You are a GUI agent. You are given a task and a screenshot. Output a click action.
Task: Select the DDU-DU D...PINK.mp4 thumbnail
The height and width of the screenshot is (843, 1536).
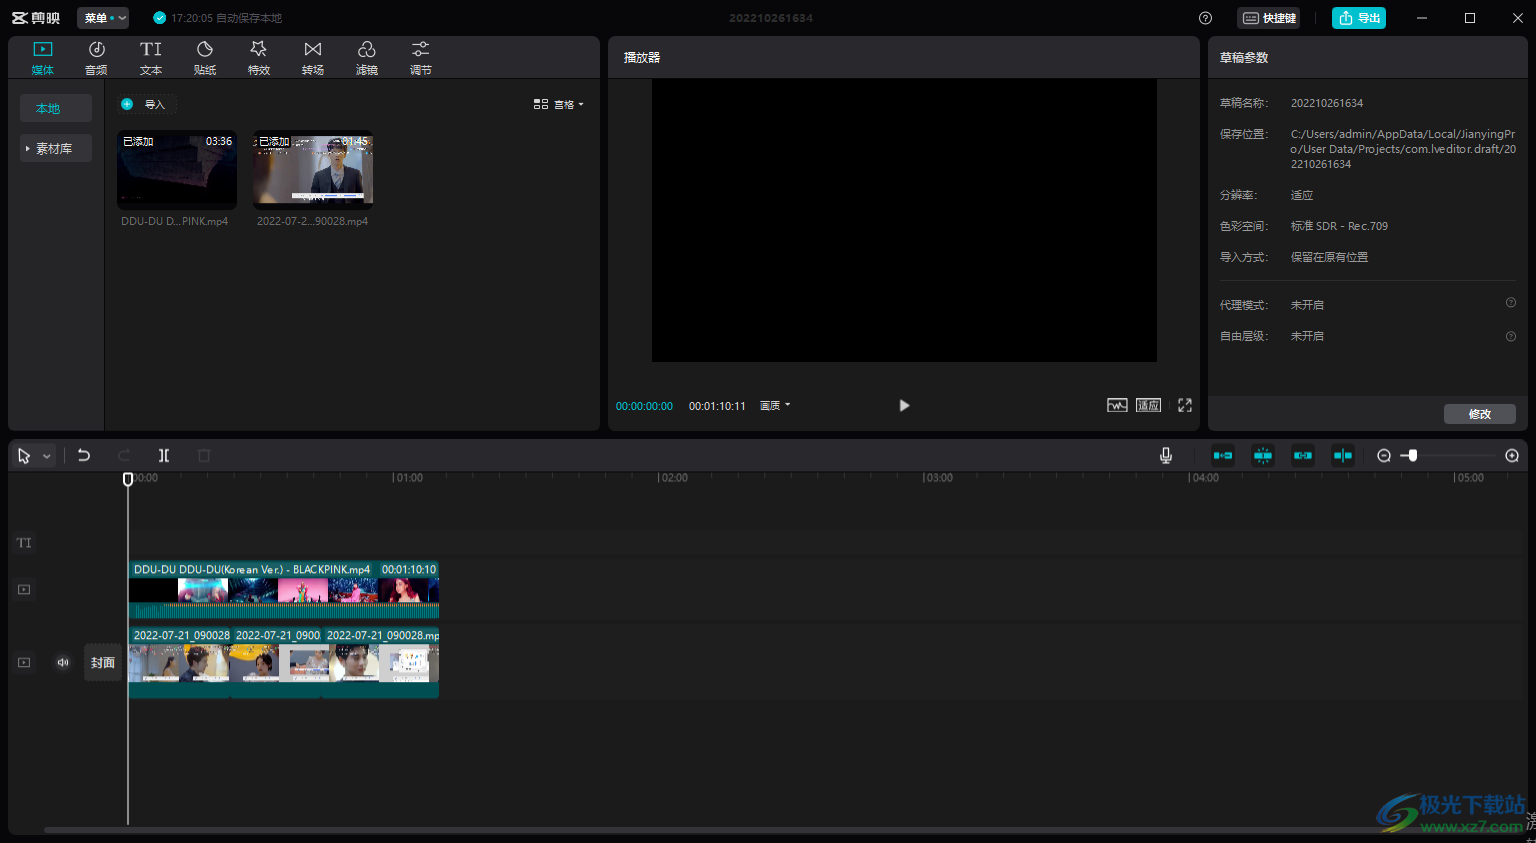click(177, 170)
